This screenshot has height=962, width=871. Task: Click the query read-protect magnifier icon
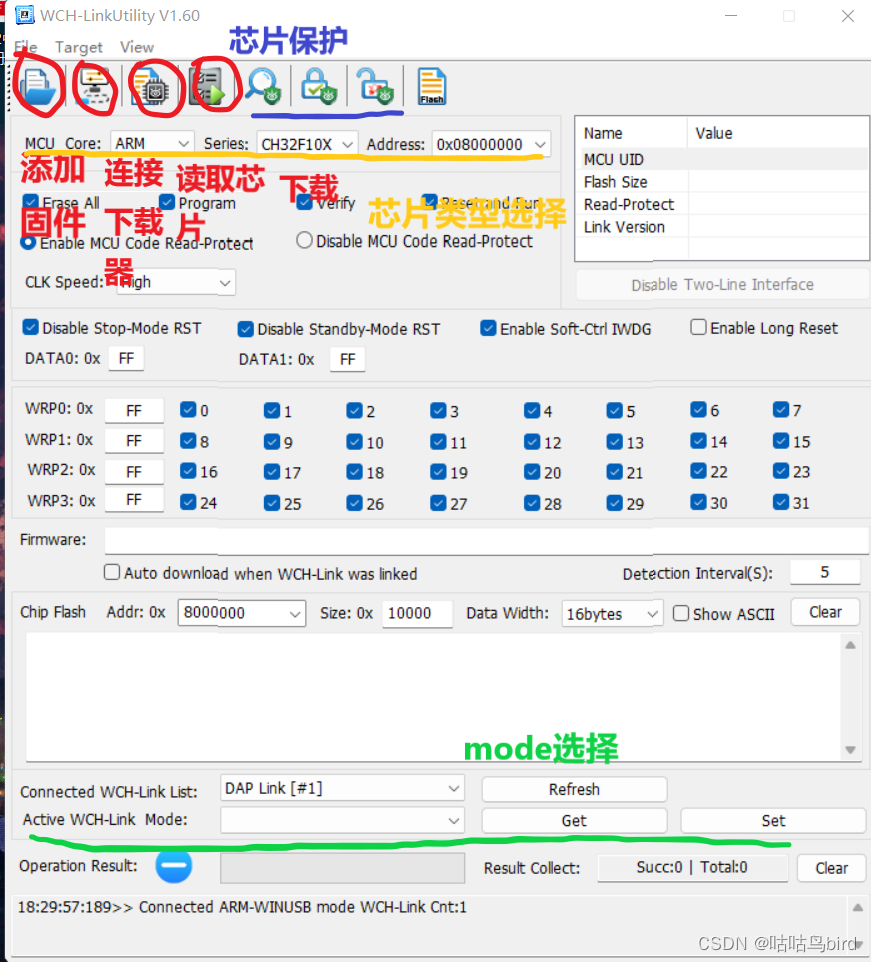tap(264, 87)
